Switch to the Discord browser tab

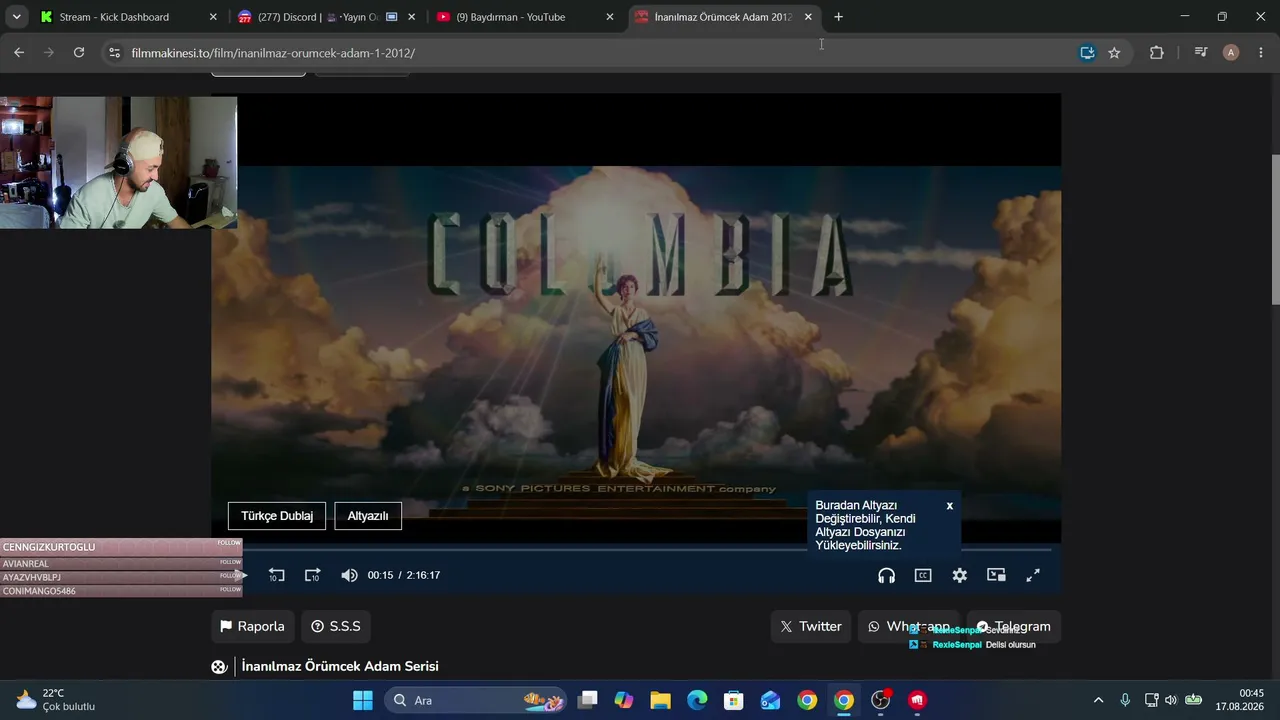(x=325, y=17)
